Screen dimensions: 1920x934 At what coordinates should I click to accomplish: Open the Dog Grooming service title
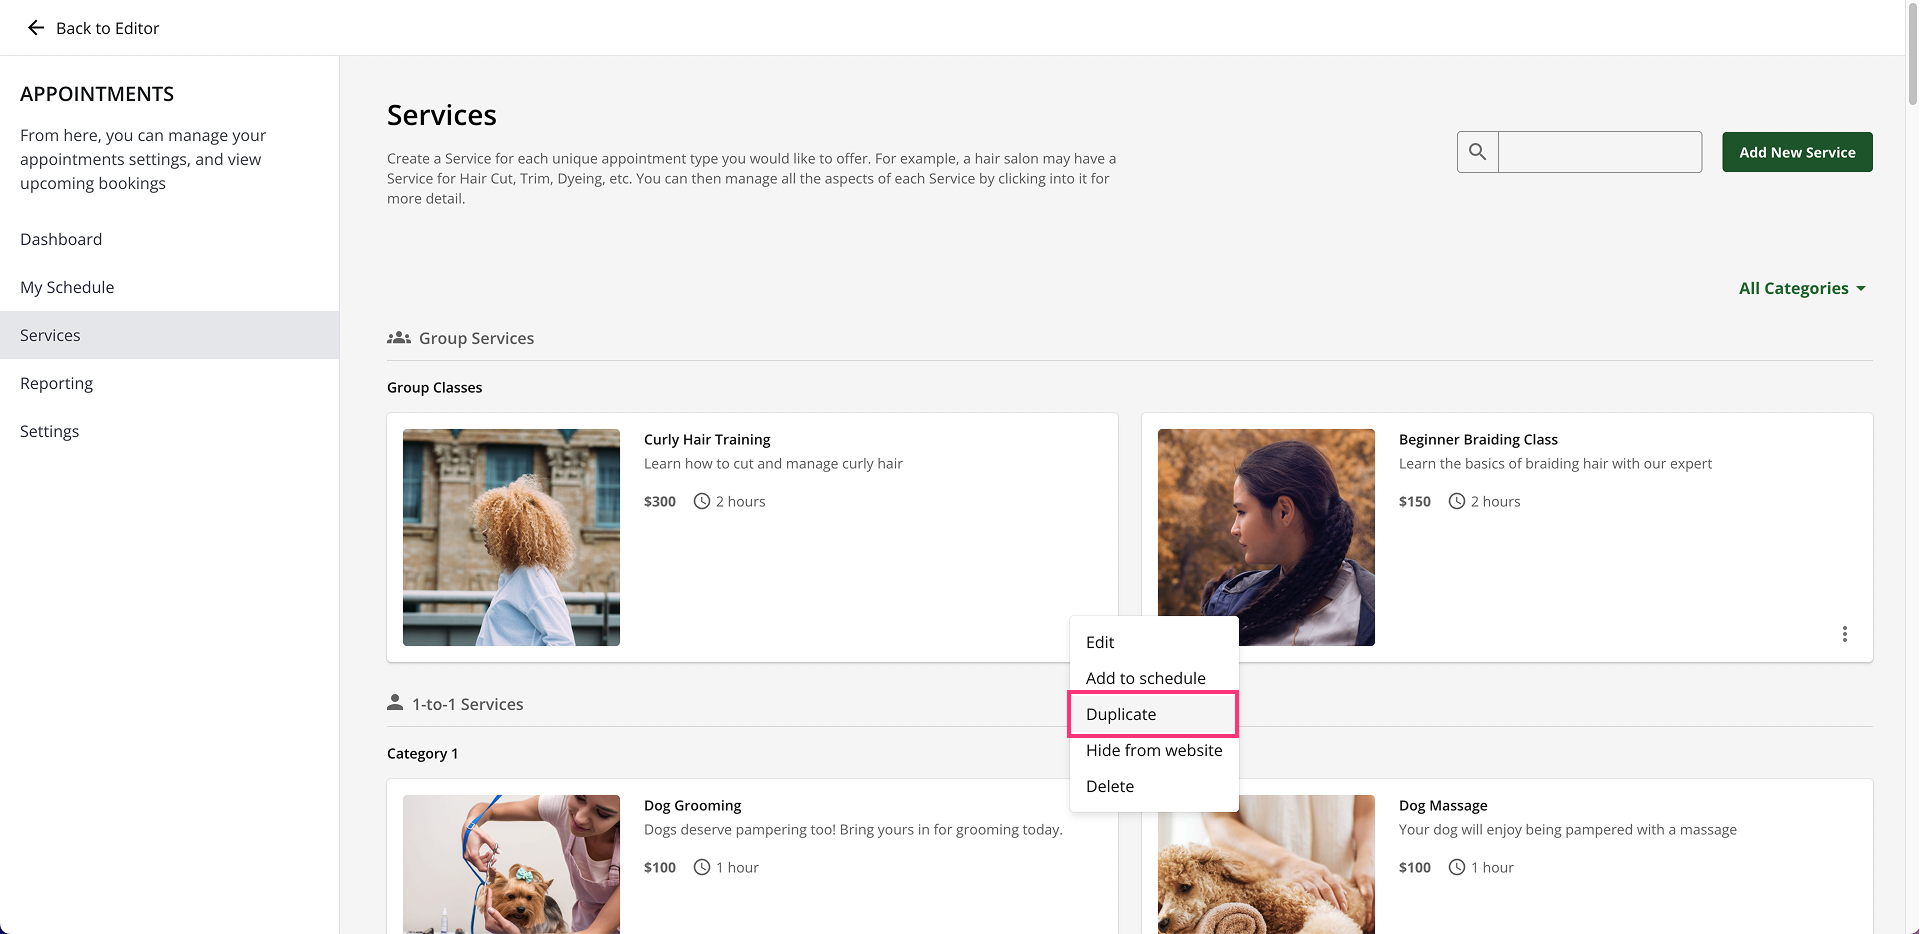point(693,805)
